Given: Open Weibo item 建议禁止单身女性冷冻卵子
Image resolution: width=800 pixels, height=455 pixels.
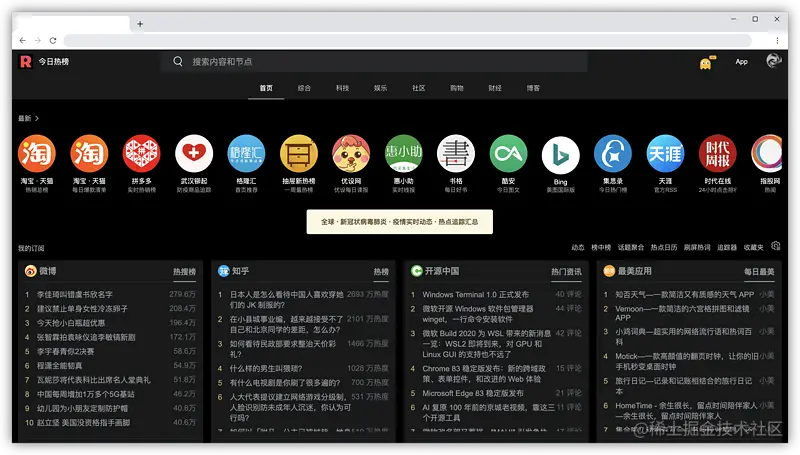Looking at the screenshot, I should (82, 309).
